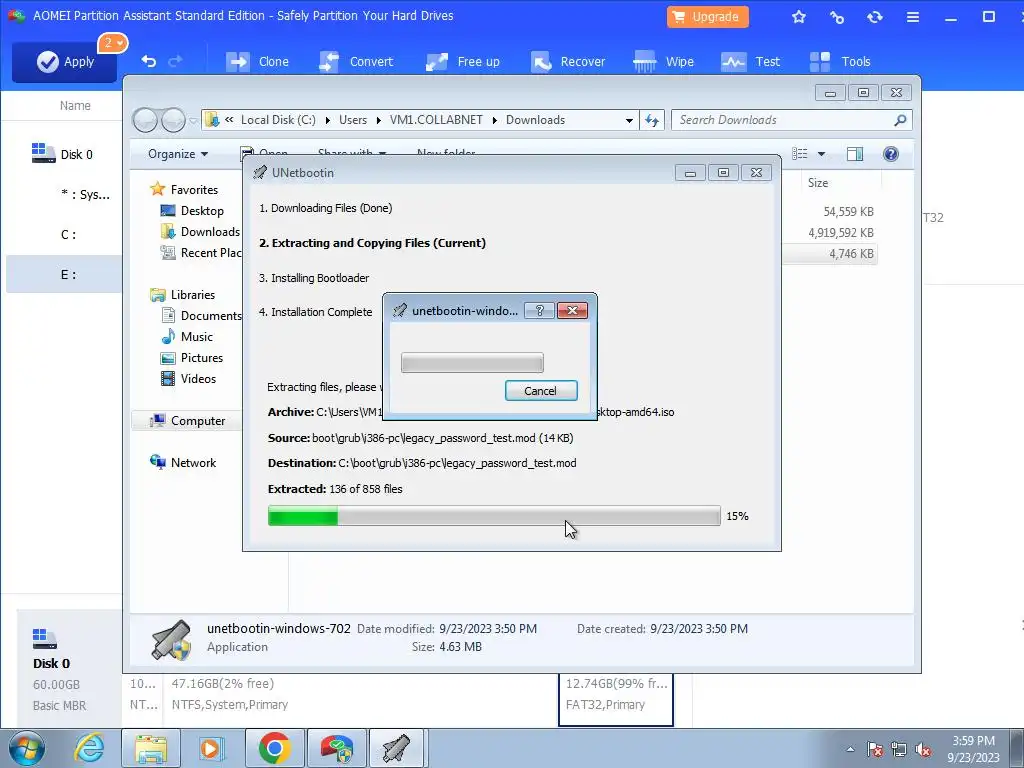Open the Test tool in AOMEI
This screenshot has width=1024, height=768.
click(750, 61)
